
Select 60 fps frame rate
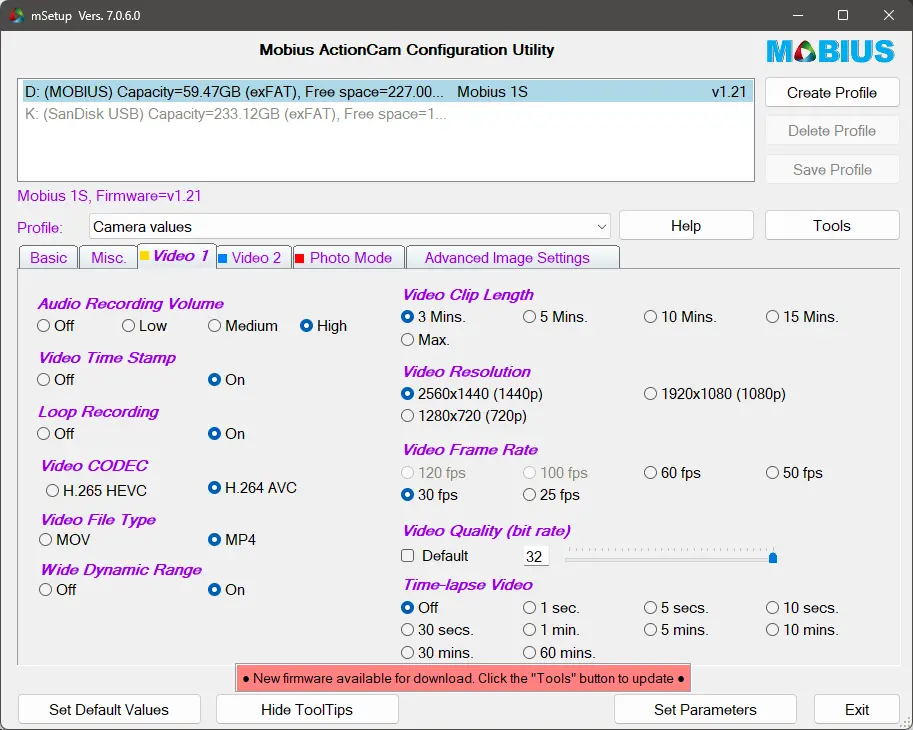[x=672, y=473]
